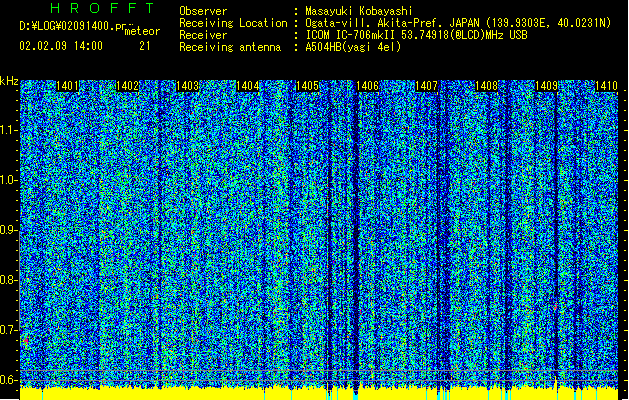Click the 0.8 kHz axis label
This screenshot has width=629, height=400.
(x=8, y=280)
